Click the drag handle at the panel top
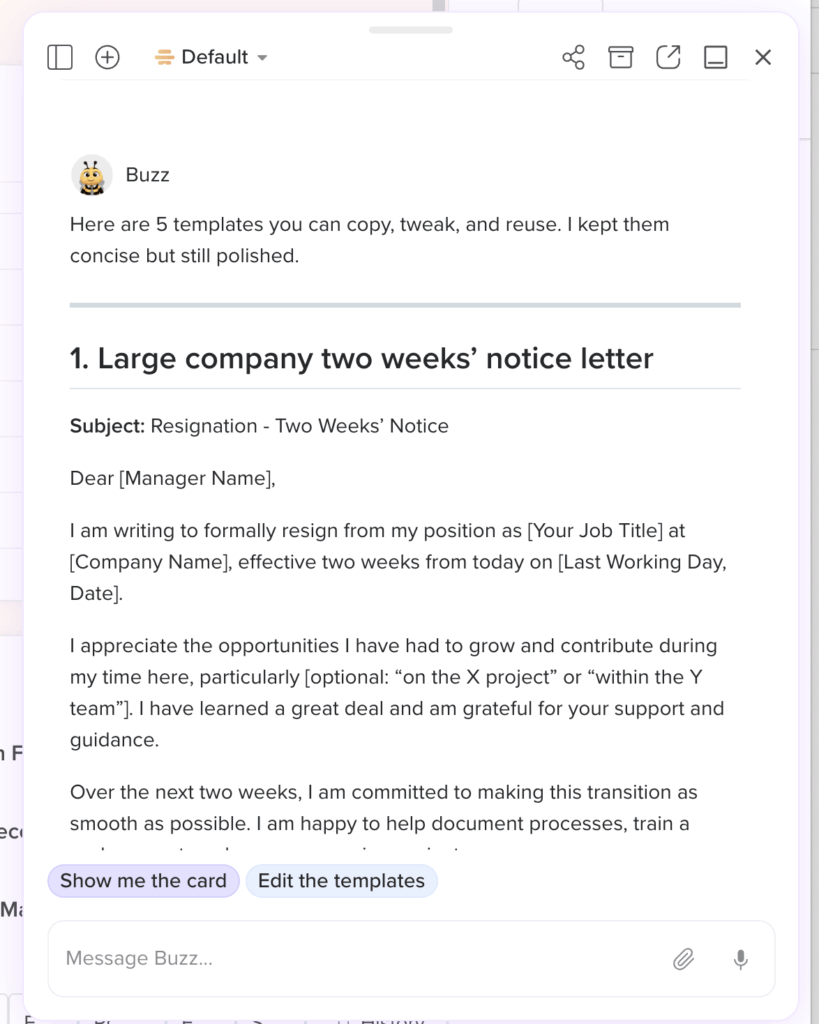This screenshot has width=819, height=1024. click(410, 30)
